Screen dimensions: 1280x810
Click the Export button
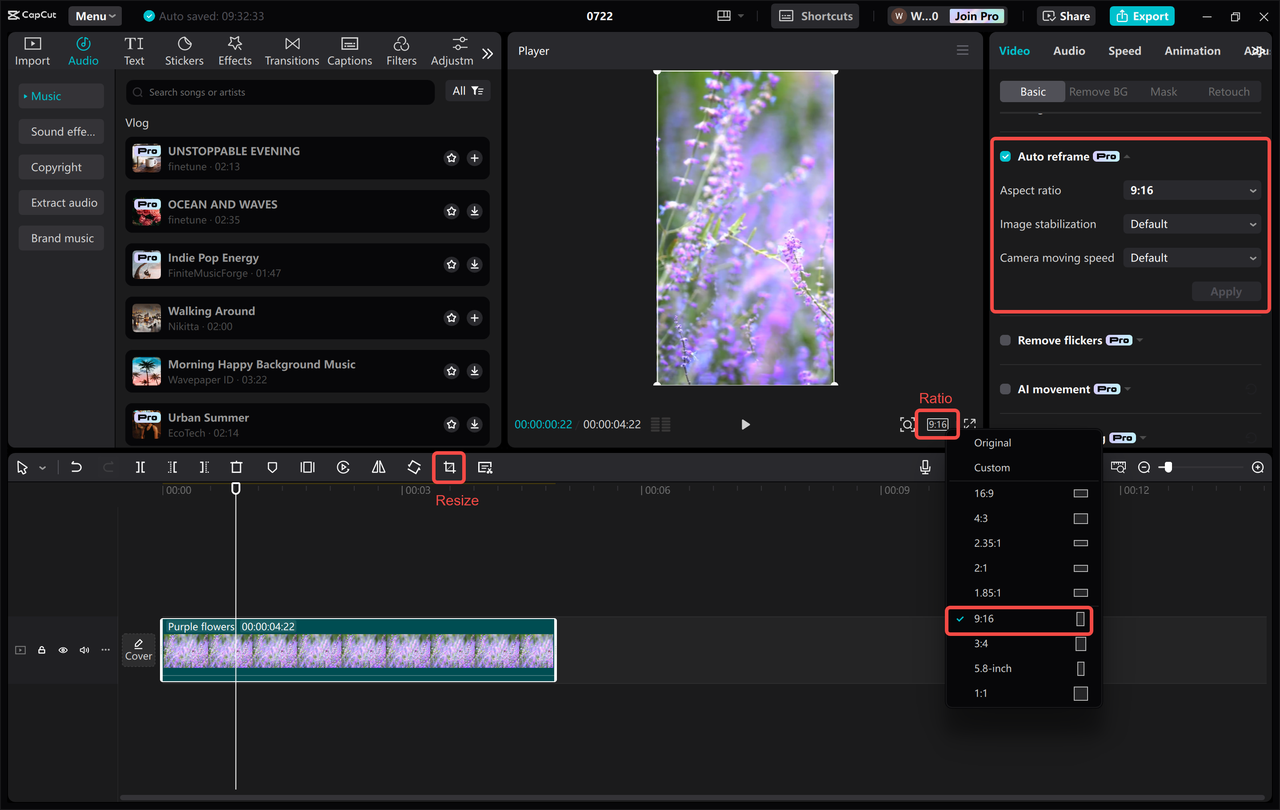point(1141,15)
